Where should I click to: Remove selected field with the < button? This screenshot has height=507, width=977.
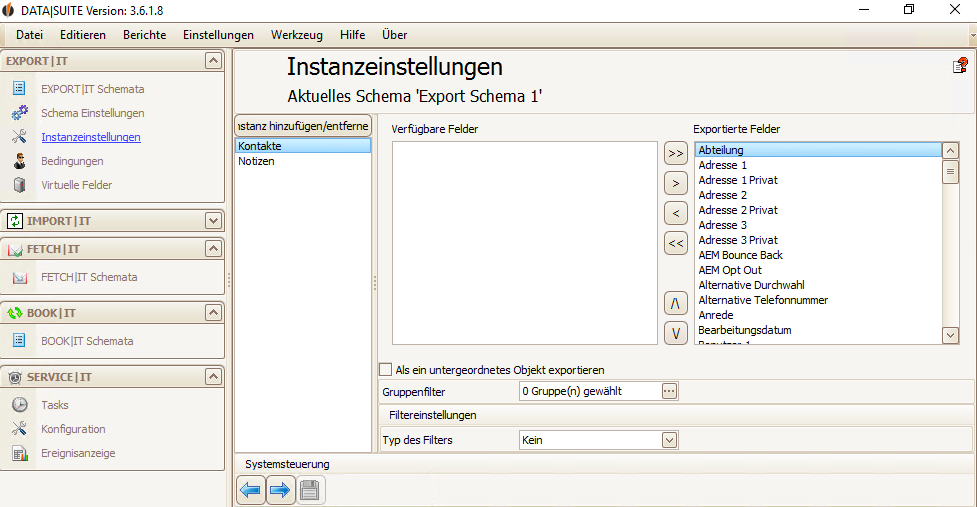click(675, 213)
